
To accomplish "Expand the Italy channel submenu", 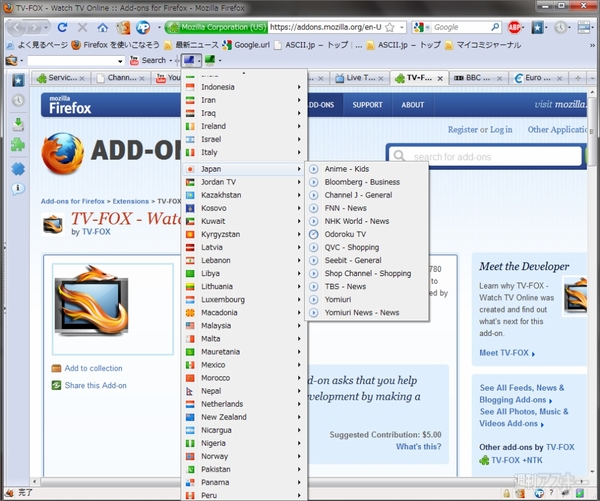I will point(245,152).
